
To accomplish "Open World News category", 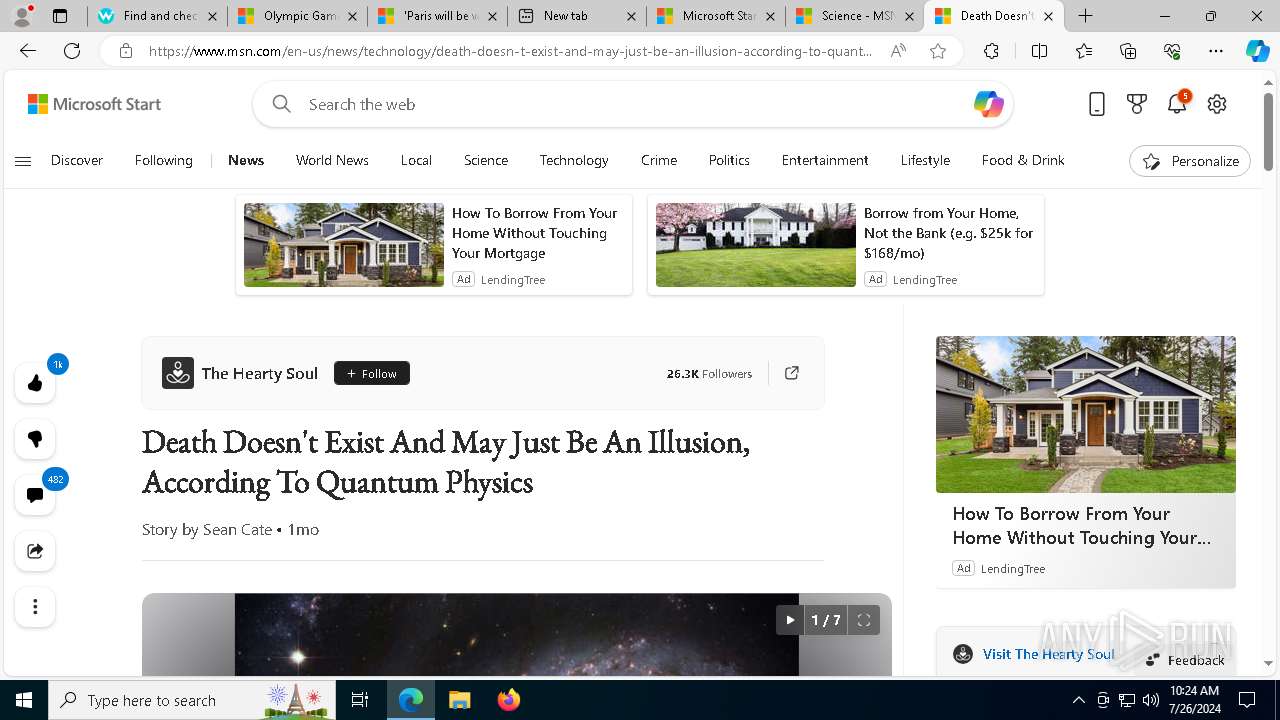I will click(x=332, y=160).
